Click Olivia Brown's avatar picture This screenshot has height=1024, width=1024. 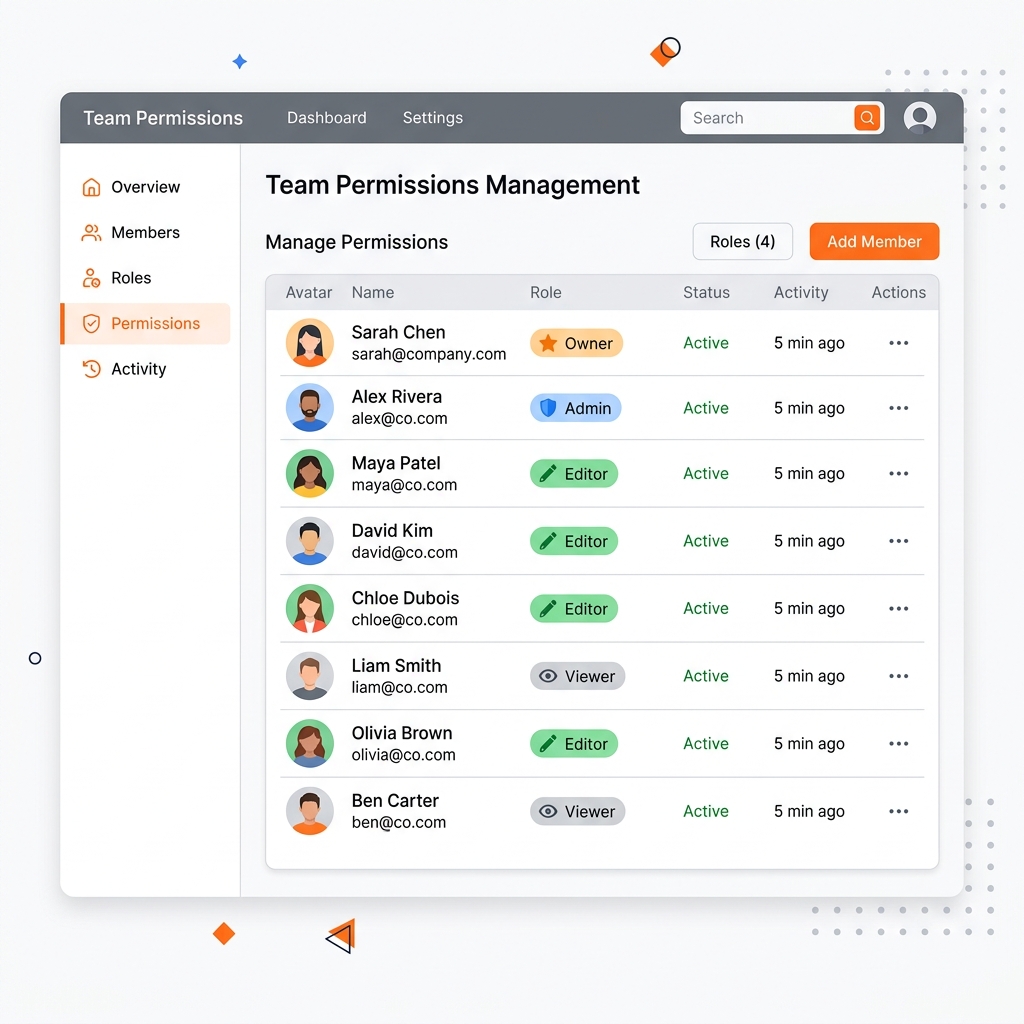(310, 744)
